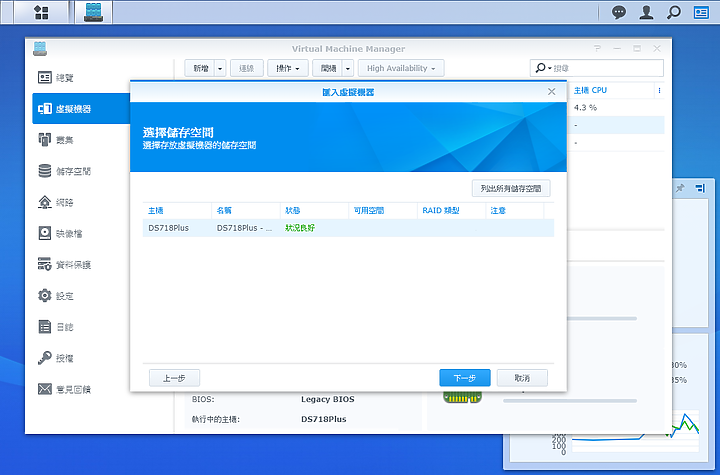720x475 pixels.
Task: Click 上一步 back button
Action: 174,378
